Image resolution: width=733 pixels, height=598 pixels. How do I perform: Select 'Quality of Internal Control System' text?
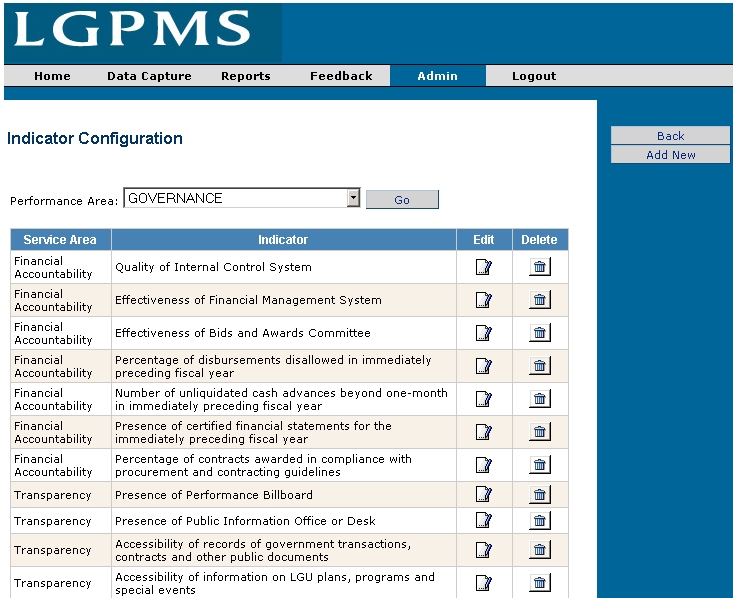point(213,267)
